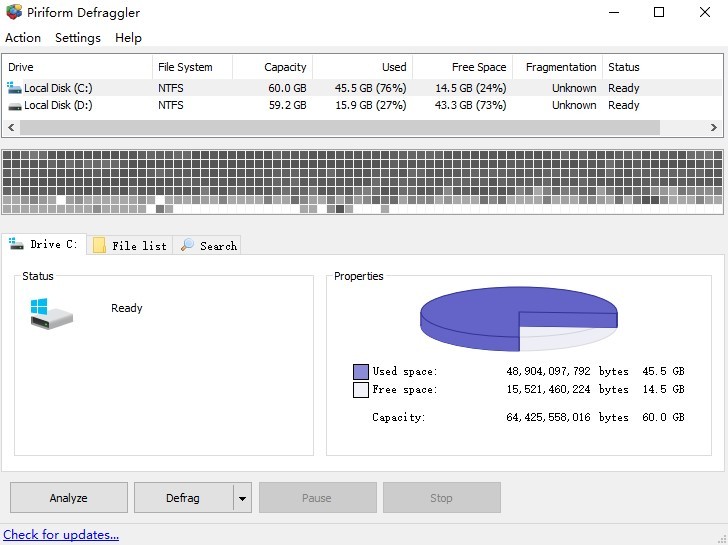Click the Local Disk (C:) drive icon

[x=14, y=88]
